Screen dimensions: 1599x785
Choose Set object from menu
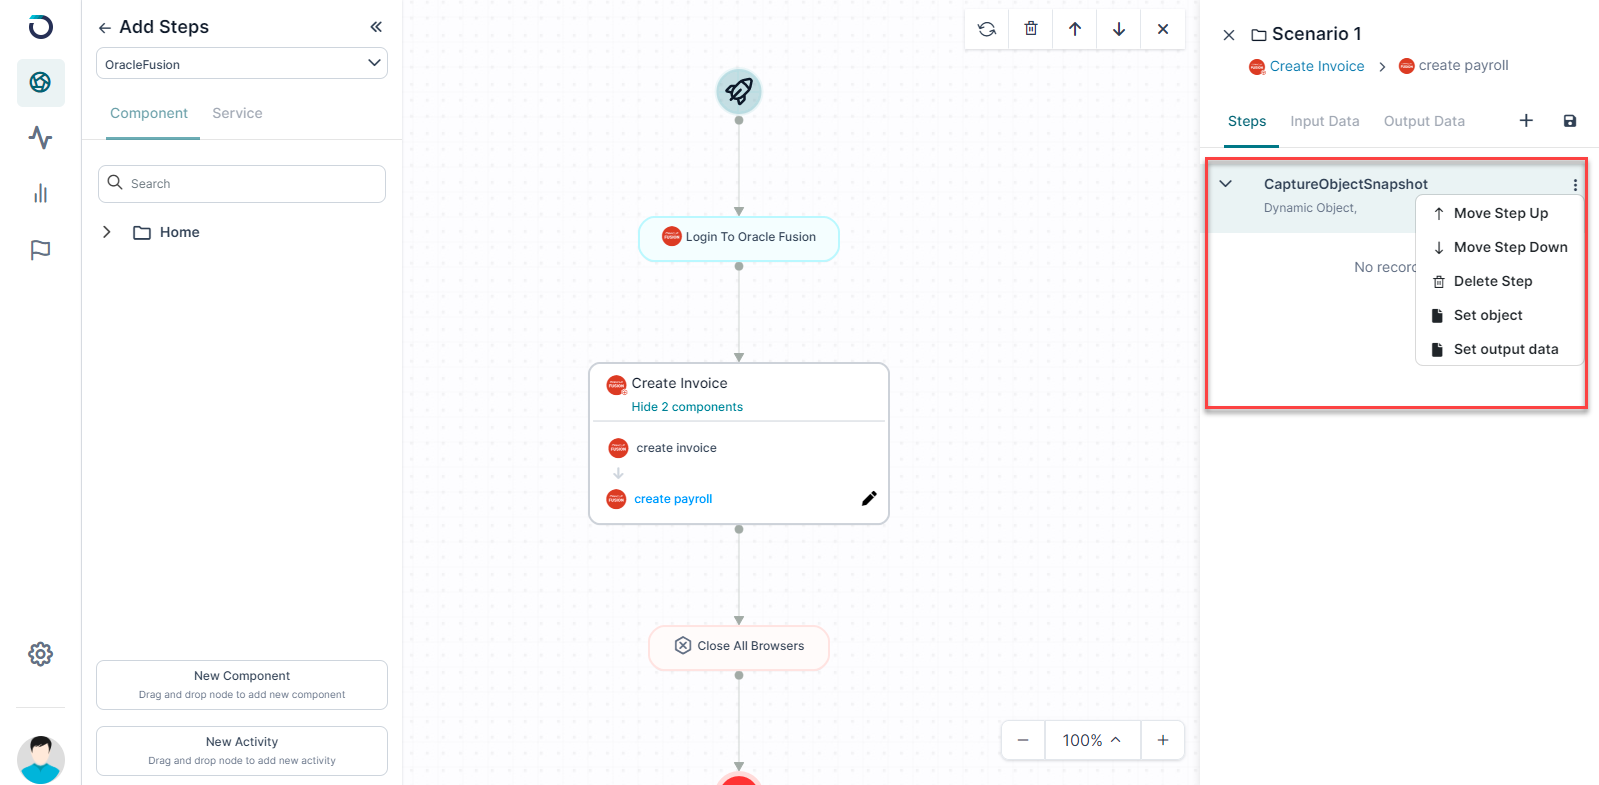(x=1500, y=315)
